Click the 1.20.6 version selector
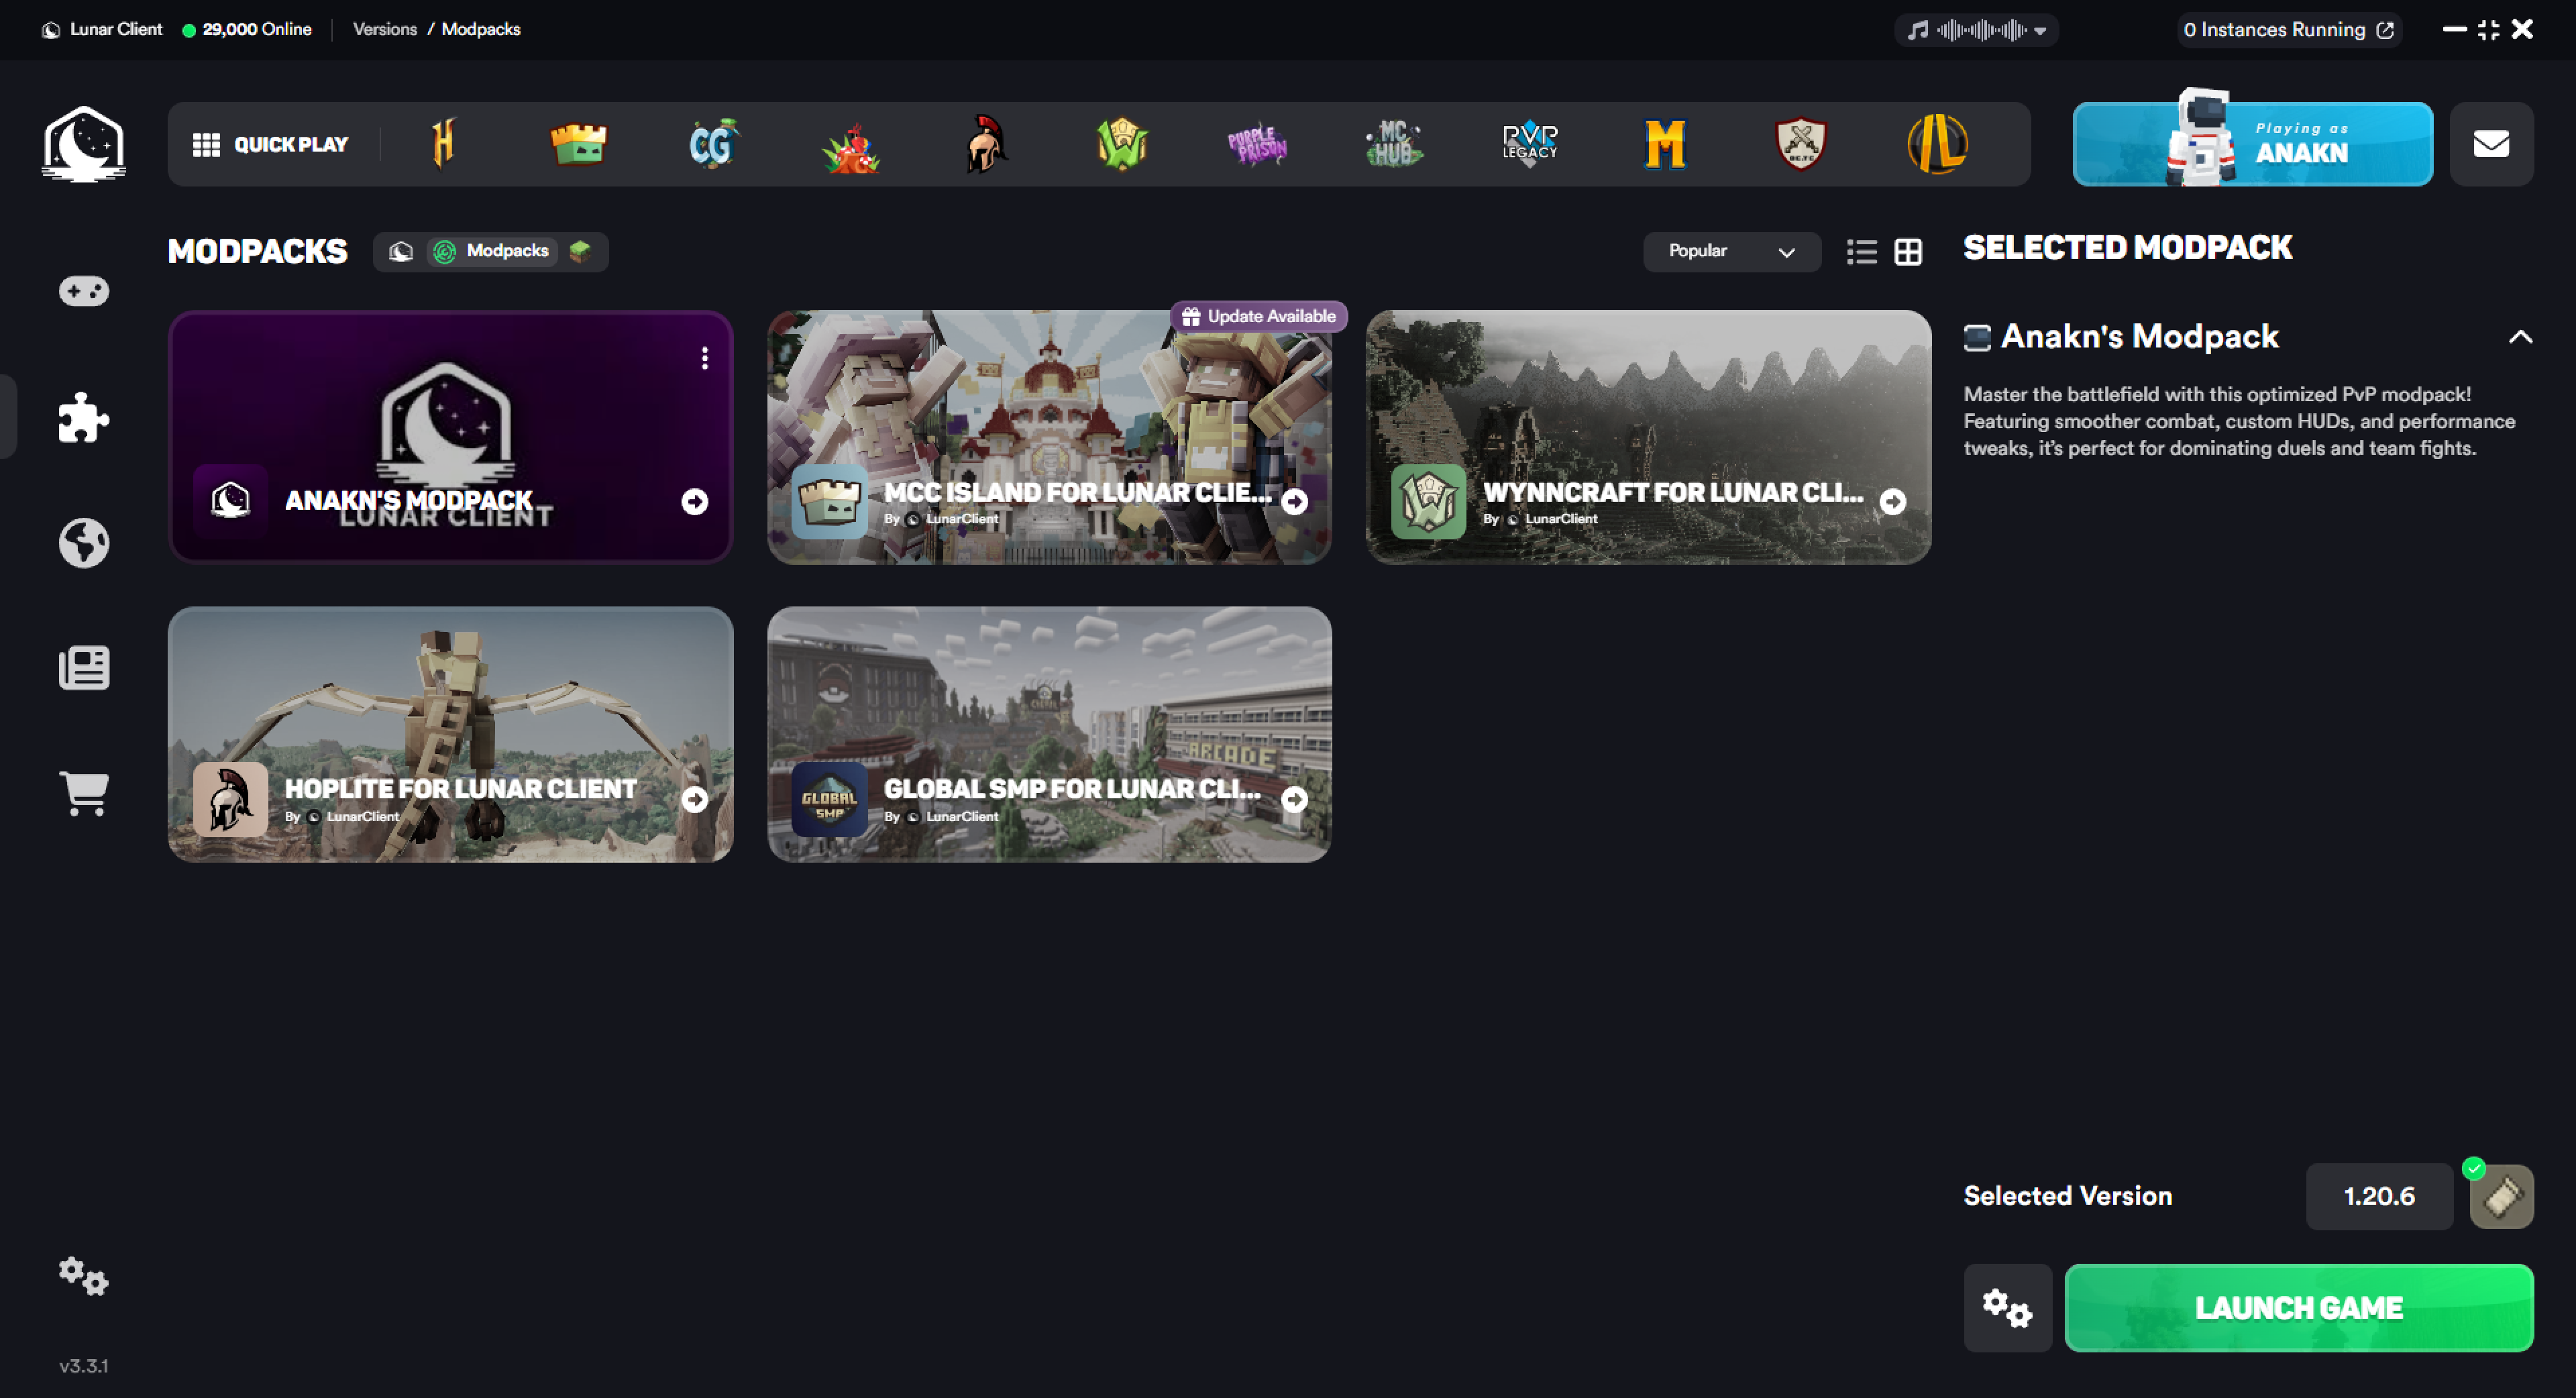This screenshot has width=2576, height=1398. click(x=2379, y=1196)
